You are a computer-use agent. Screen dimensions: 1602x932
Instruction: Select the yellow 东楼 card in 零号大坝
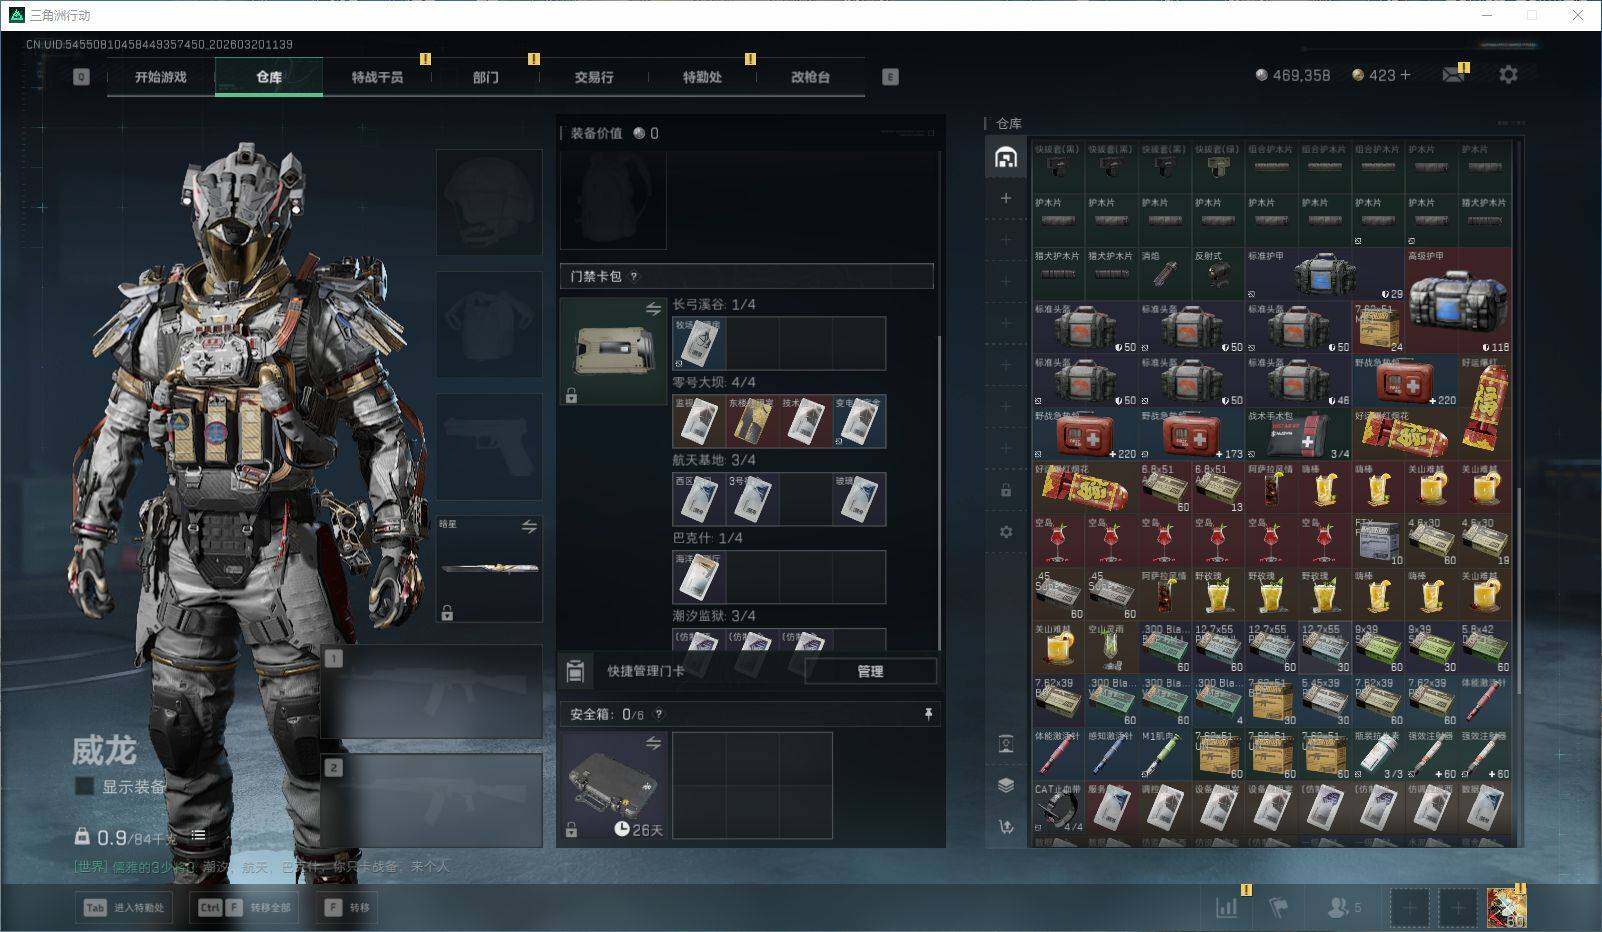pos(752,421)
